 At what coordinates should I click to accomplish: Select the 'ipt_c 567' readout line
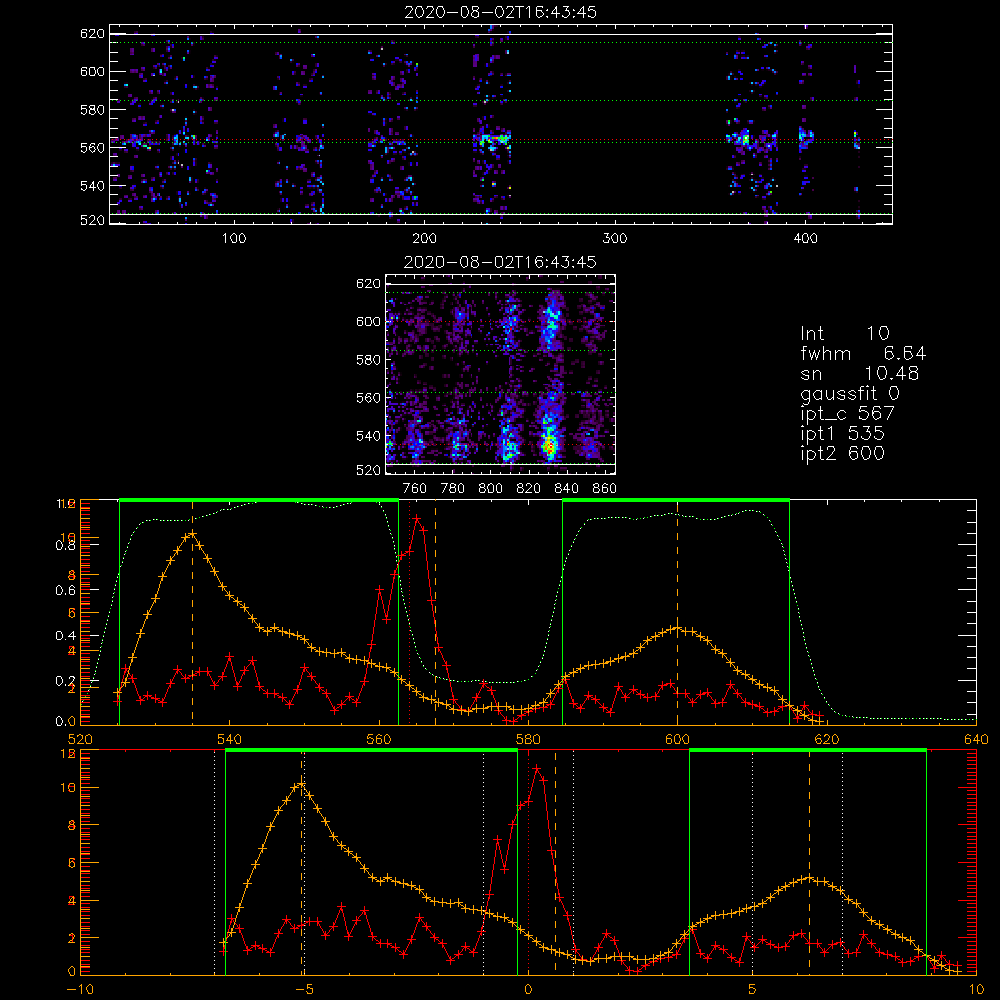tap(848, 414)
